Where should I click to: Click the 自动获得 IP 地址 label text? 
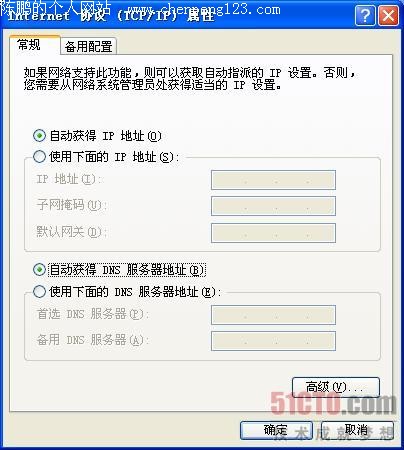105,136
